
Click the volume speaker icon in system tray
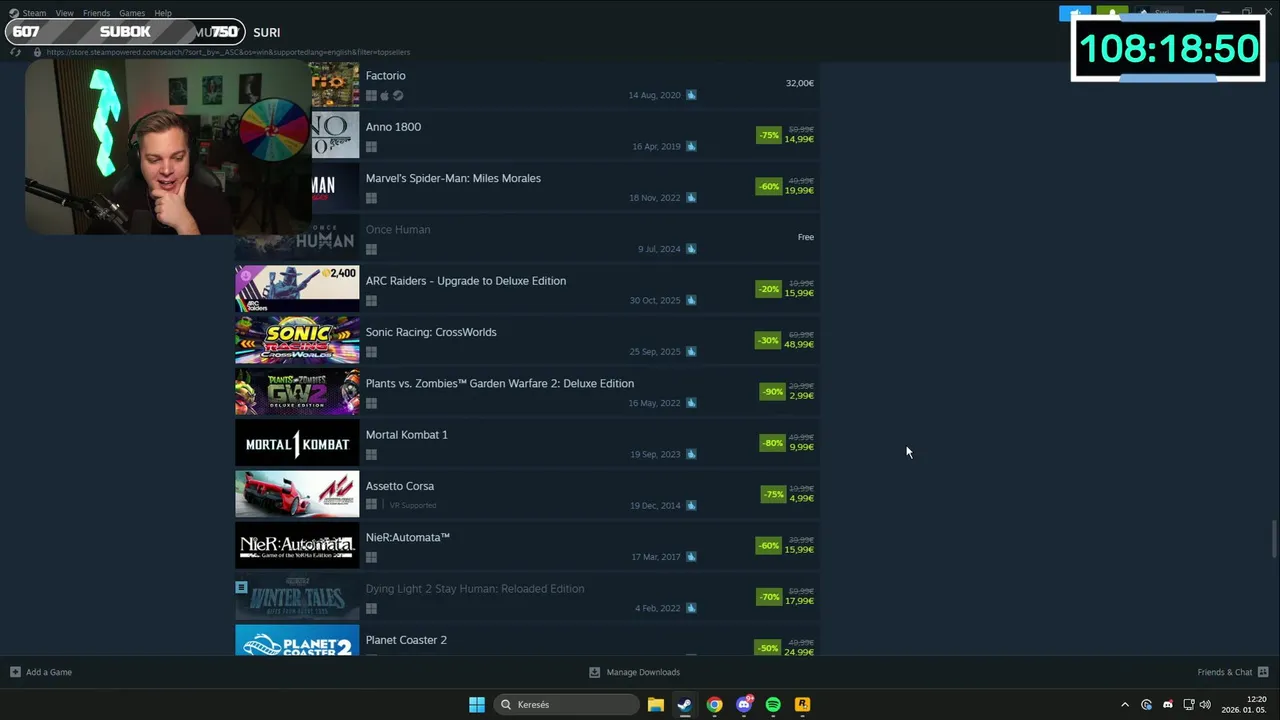tap(1205, 705)
